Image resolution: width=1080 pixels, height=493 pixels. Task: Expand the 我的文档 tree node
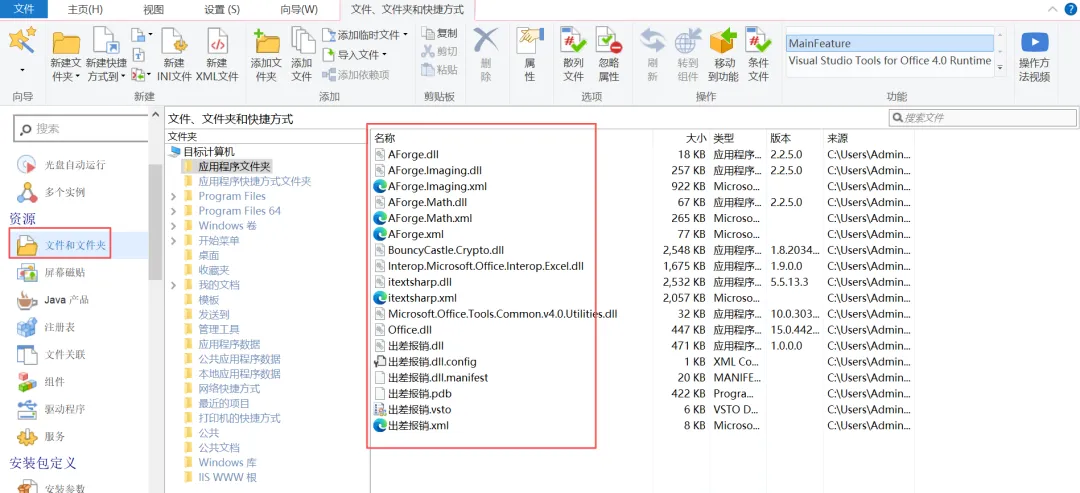click(174, 285)
